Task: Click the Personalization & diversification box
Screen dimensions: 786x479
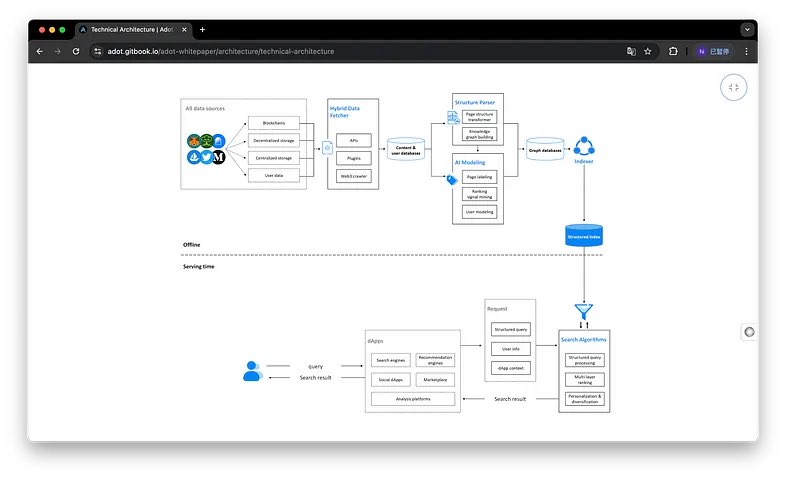Action: click(585, 399)
